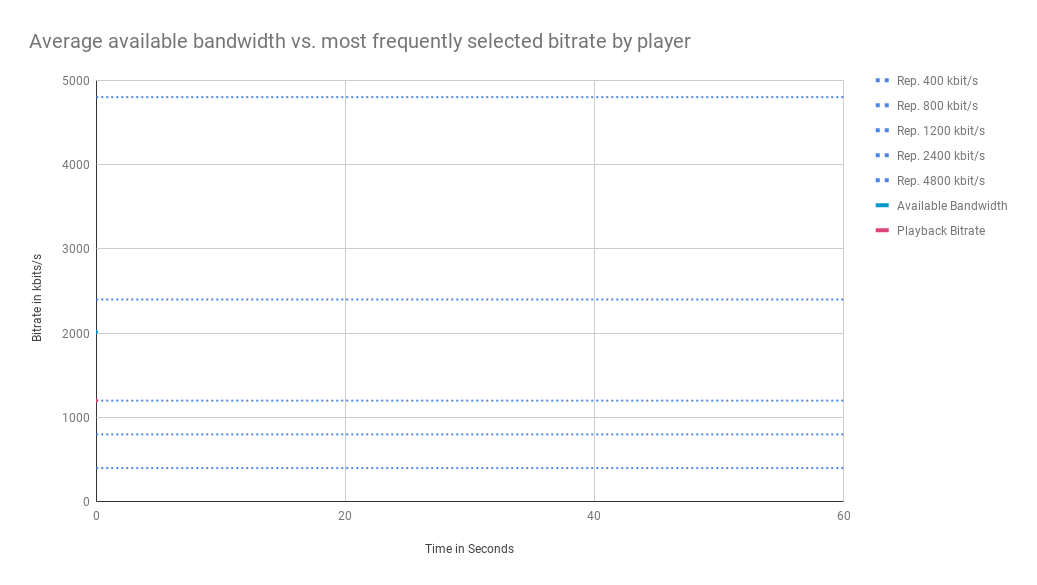Image resolution: width=1037 pixels, height=585 pixels.
Task: Select the Rep. 400 kbit/s legend label
Action: pos(937,81)
